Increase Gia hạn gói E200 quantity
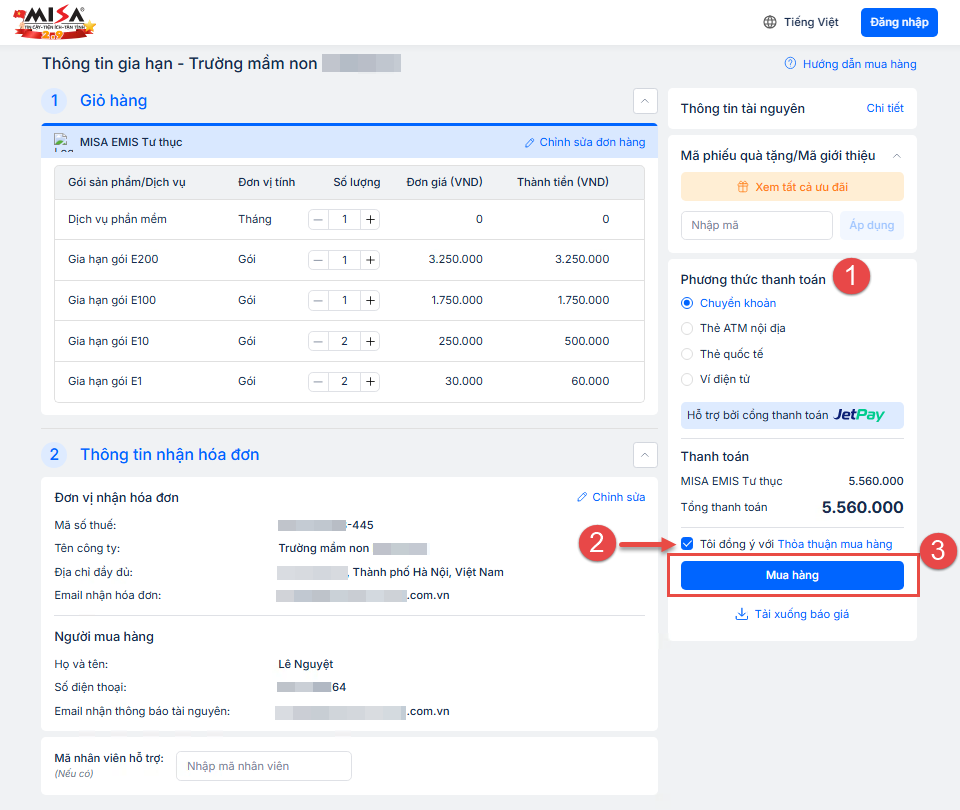The height and width of the screenshot is (810, 960). (x=370, y=260)
